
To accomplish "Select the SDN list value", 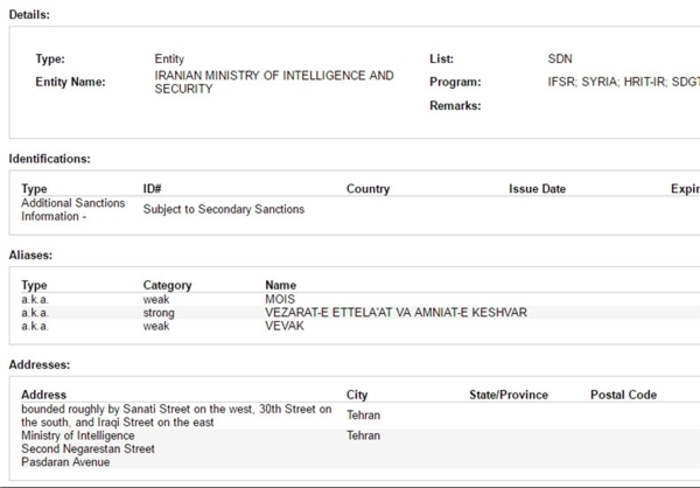I will (560, 58).
